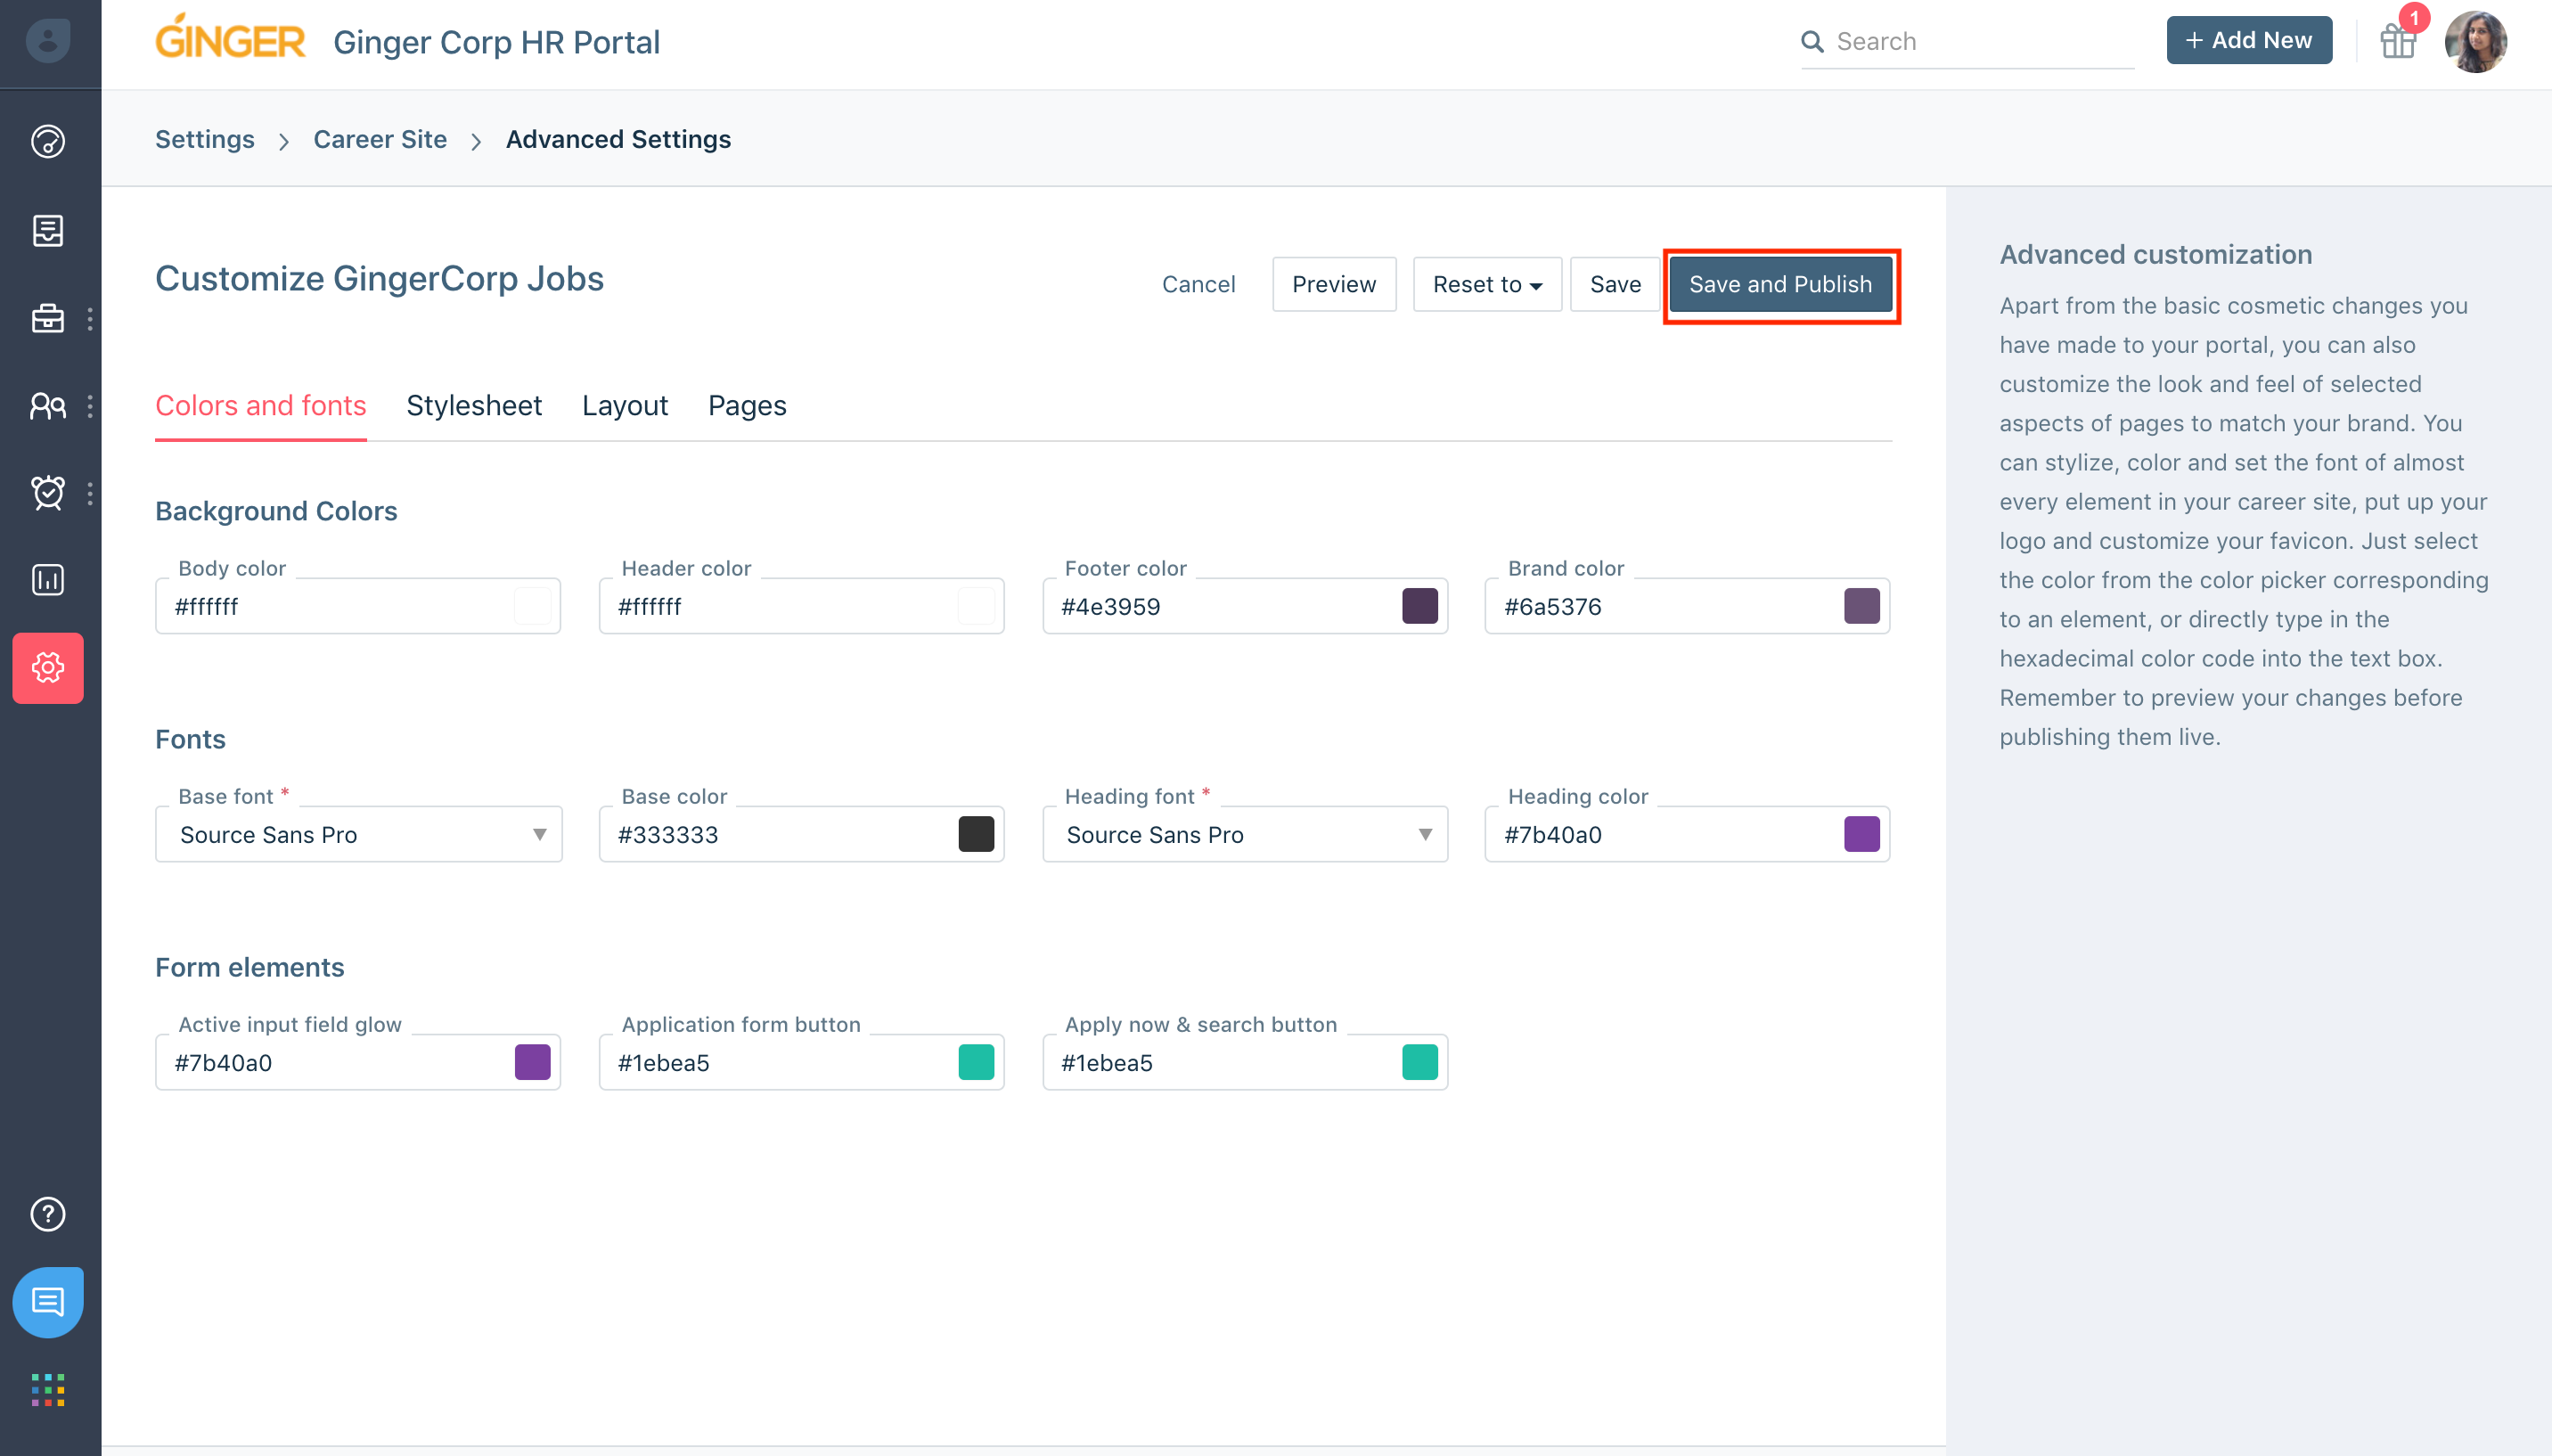Open the Brand color swatch
The image size is (2552, 1456).
coord(1862,606)
